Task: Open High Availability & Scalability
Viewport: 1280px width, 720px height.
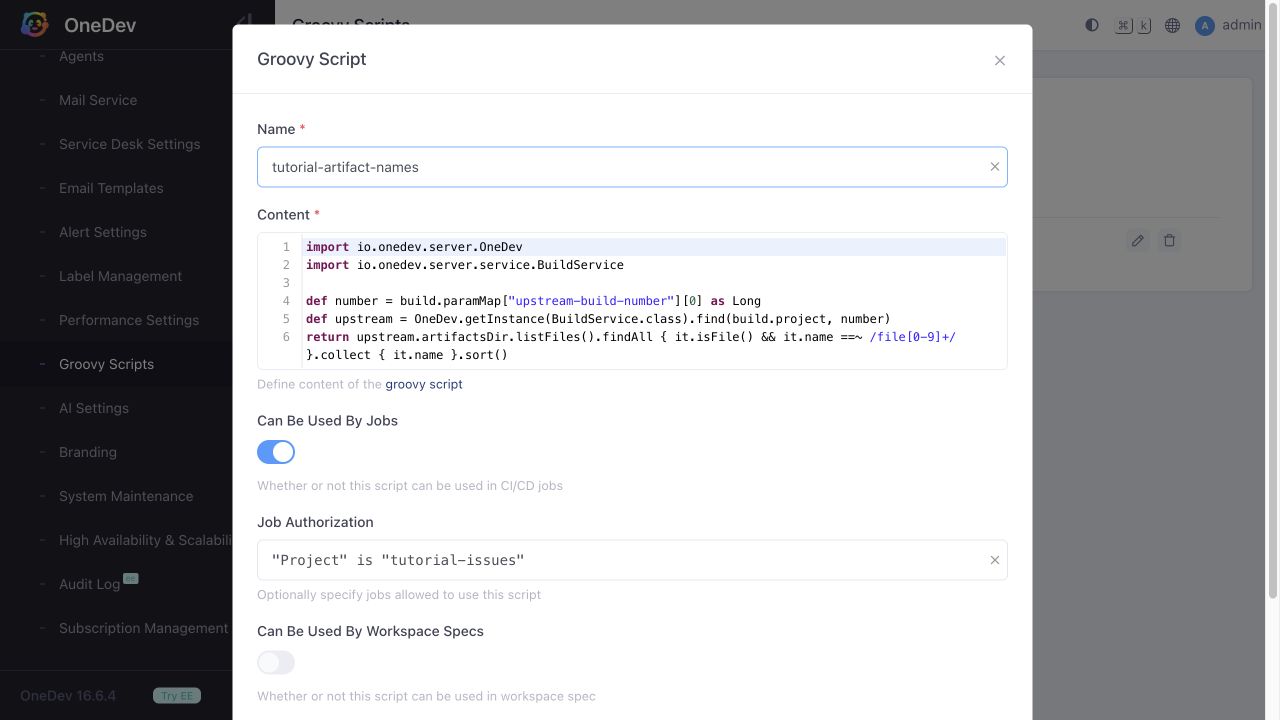Action: click(146, 540)
